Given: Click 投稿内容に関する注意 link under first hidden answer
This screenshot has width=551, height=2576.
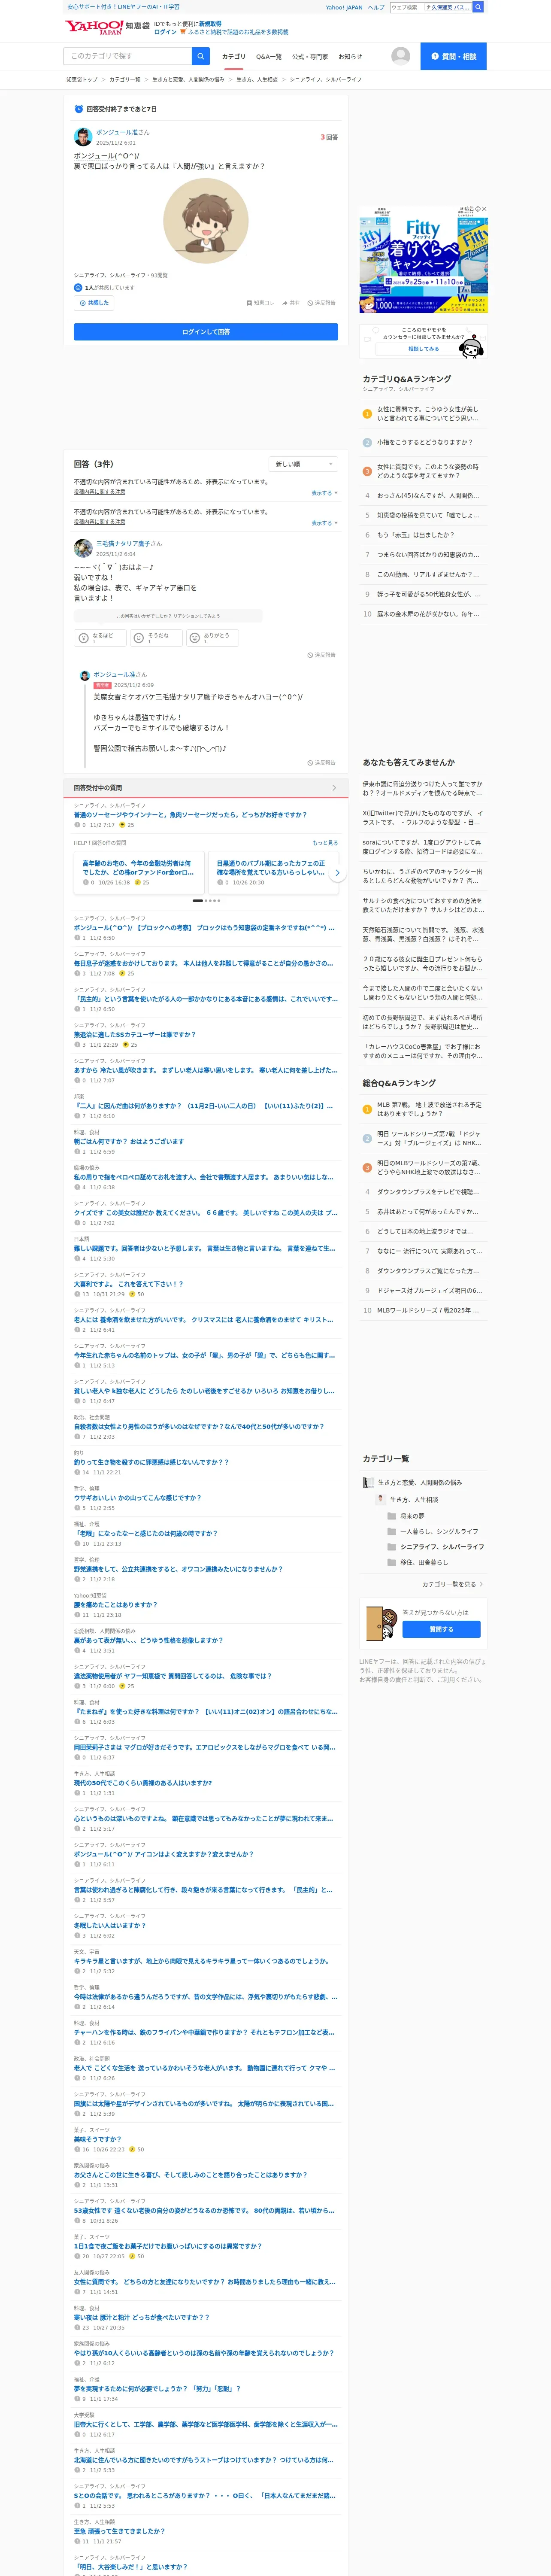Looking at the screenshot, I should pos(99,492).
